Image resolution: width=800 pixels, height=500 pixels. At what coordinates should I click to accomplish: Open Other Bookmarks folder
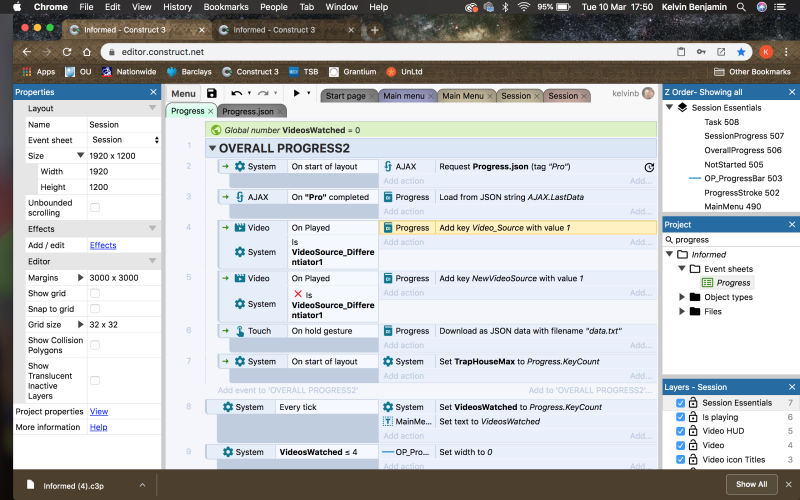(x=753, y=72)
